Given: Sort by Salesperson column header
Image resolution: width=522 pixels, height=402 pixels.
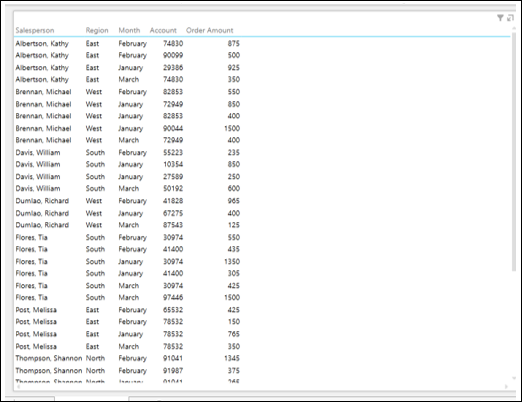Looking at the screenshot, I should click(x=35, y=30).
